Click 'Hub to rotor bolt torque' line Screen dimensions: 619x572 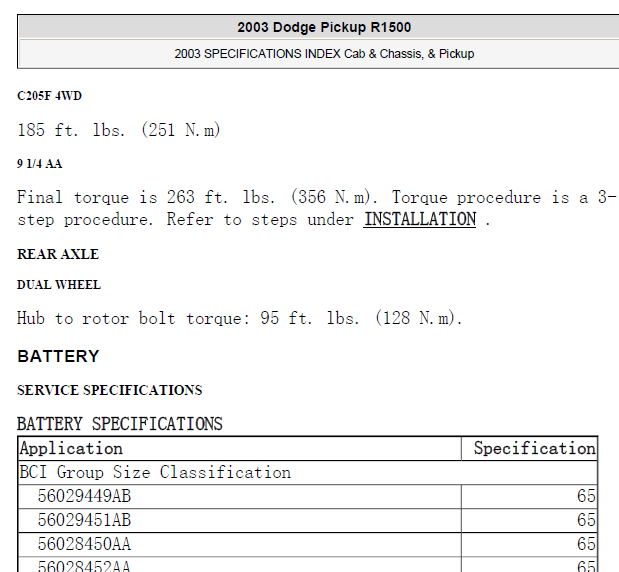[x=240, y=318]
